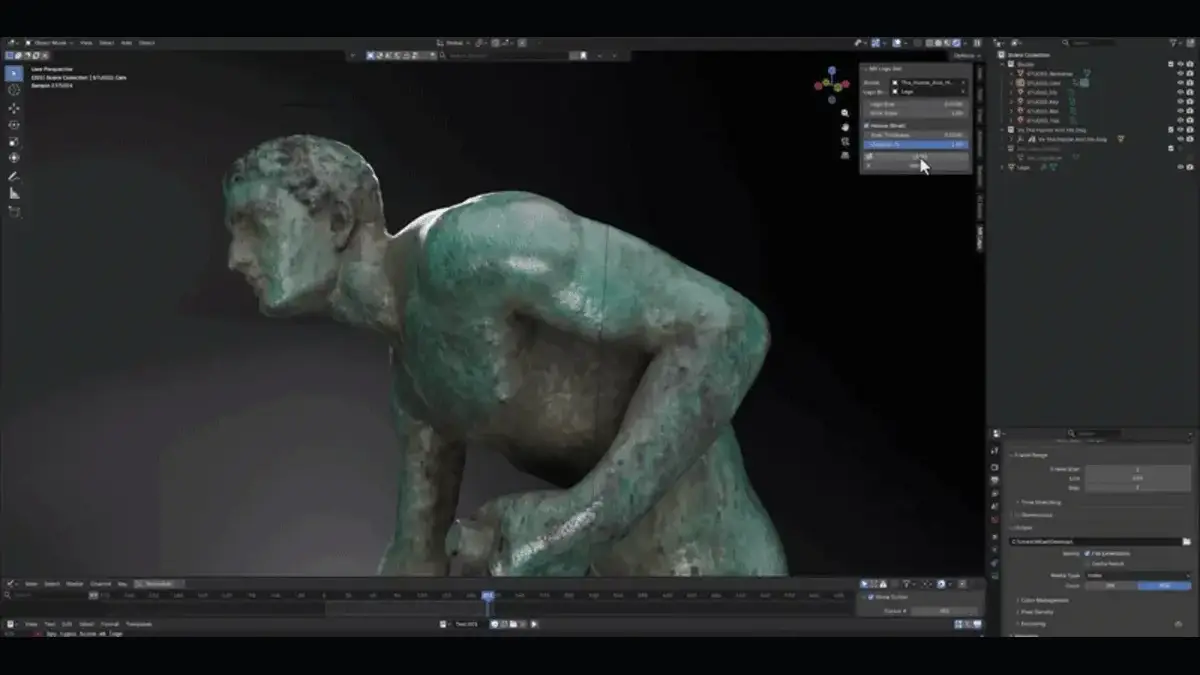Click the editor type icon in viewport header
Image resolution: width=1200 pixels, height=675 pixels.
[13, 43]
